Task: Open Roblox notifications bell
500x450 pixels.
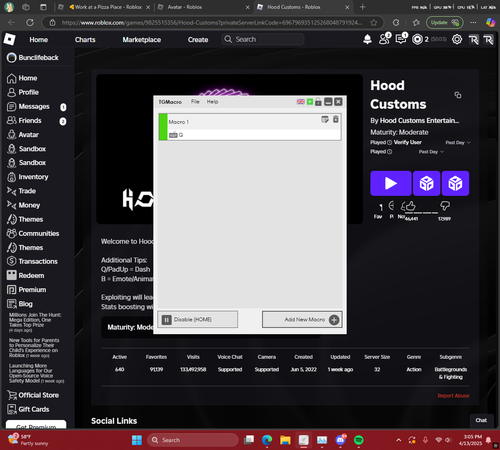Action: pos(367,40)
